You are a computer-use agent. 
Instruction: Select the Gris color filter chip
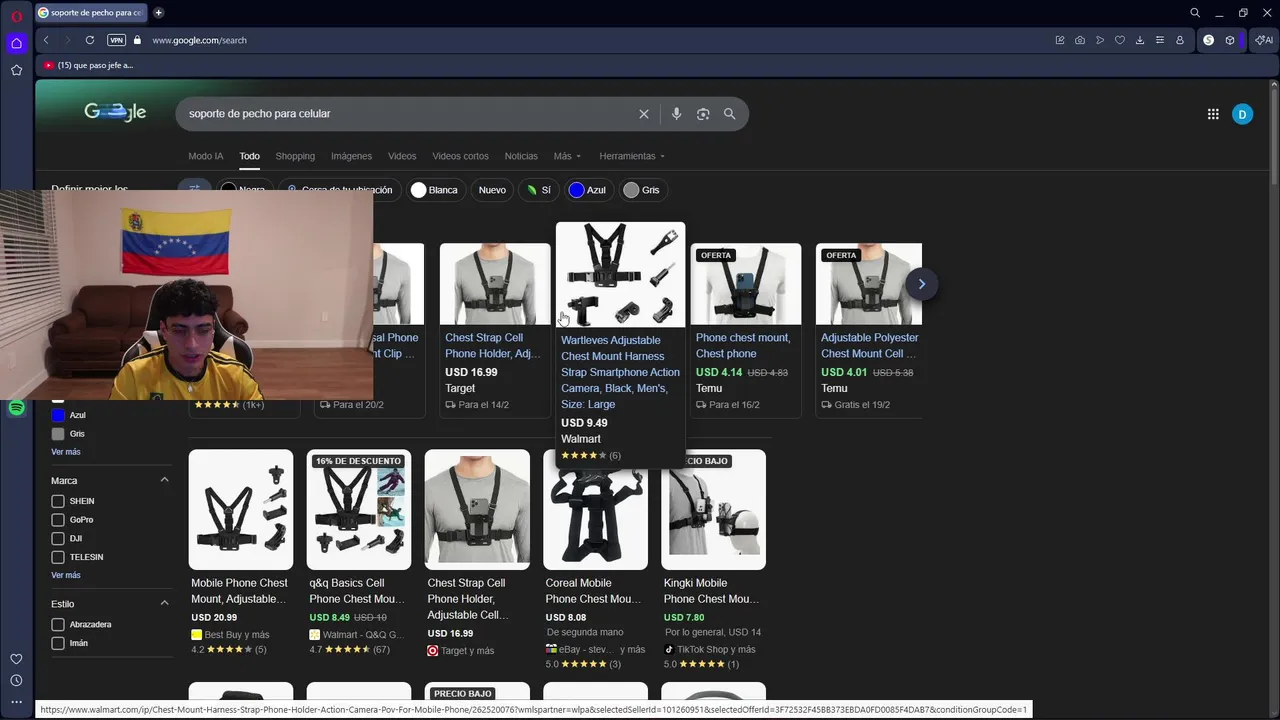click(x=643, y=190)
